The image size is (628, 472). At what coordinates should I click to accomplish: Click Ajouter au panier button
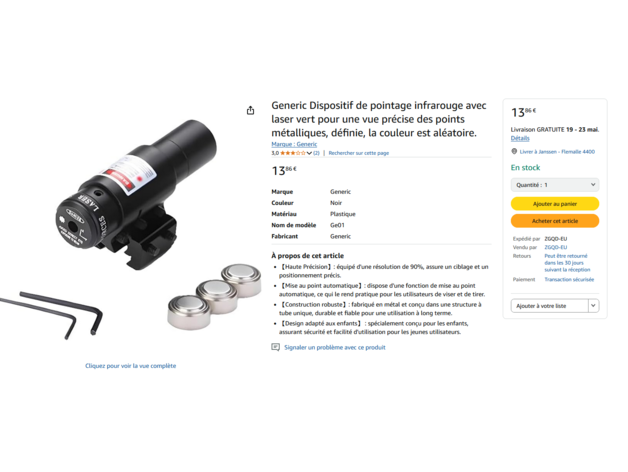(x=555, y=204)
